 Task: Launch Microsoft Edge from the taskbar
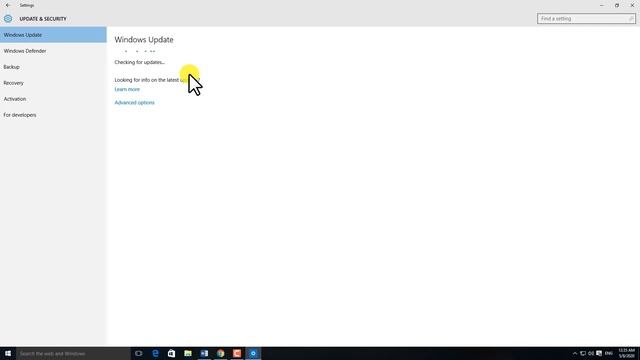click(155, 353)
